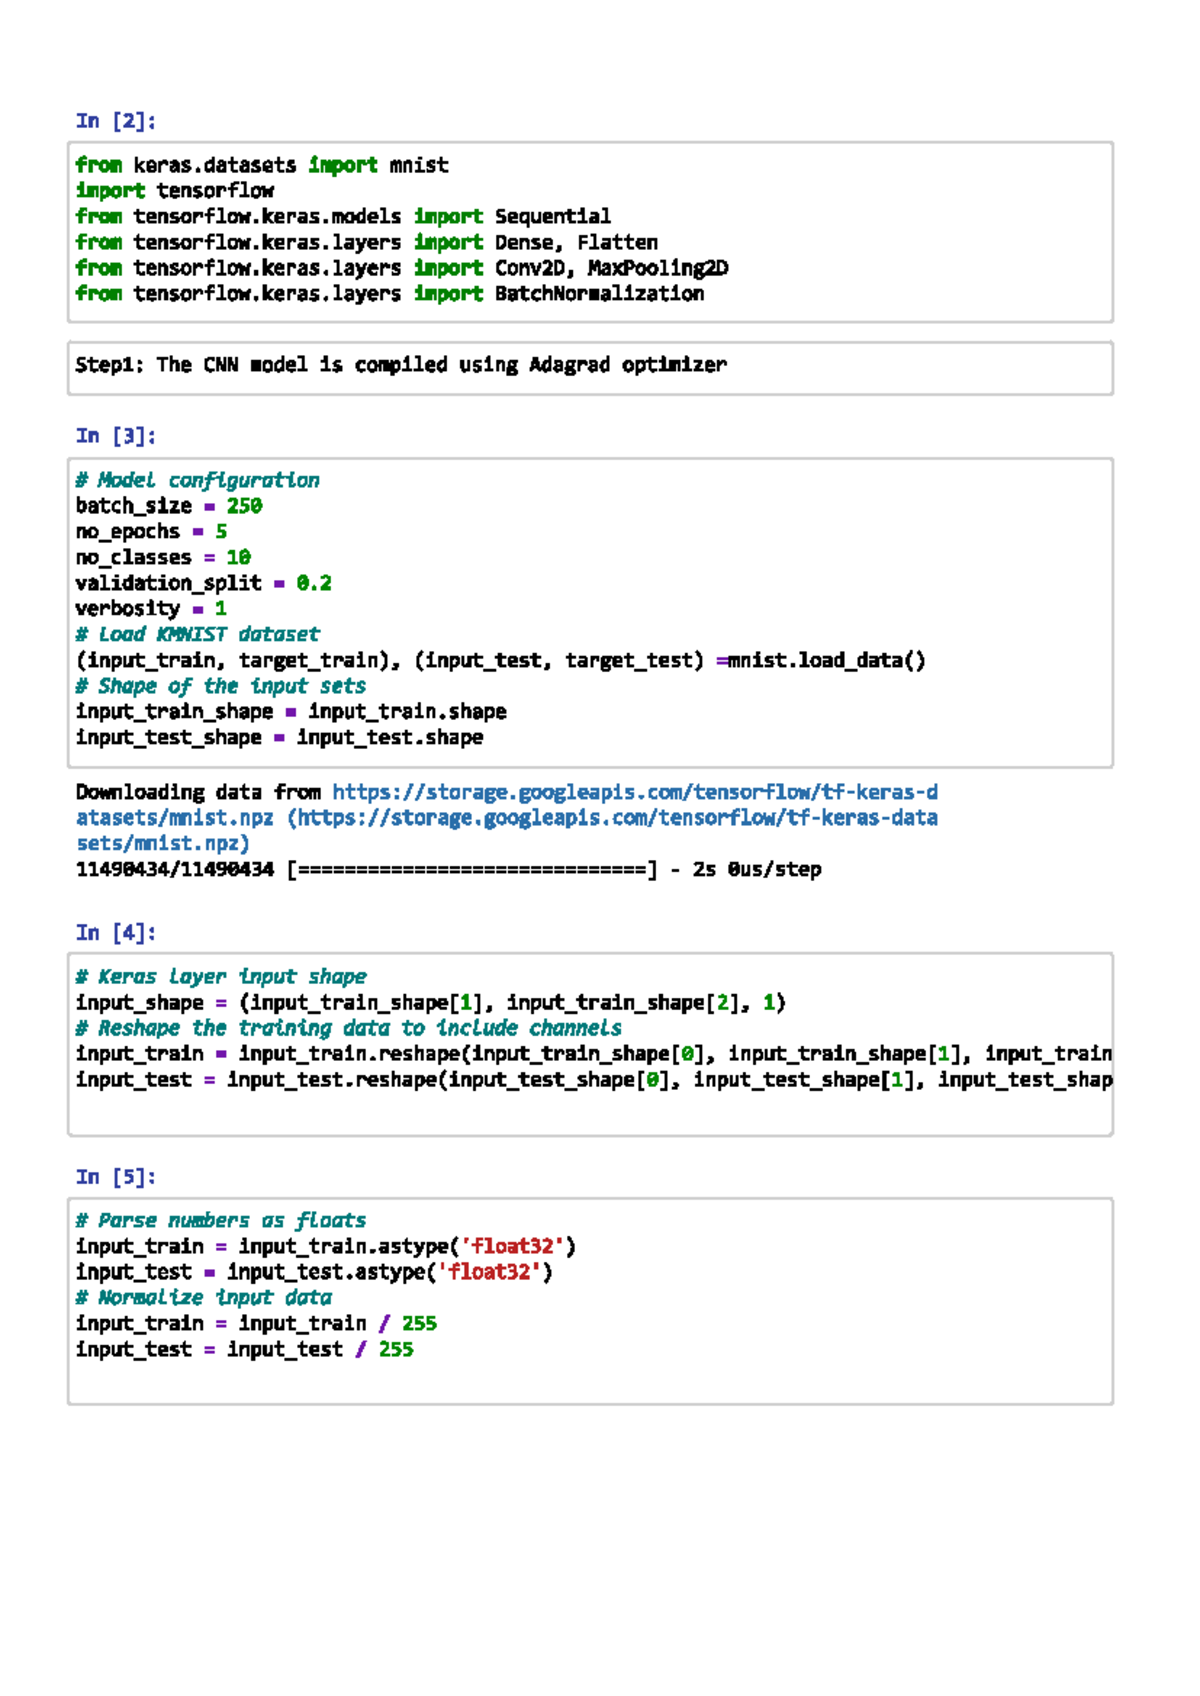The width and height of the screenshot is (1200, 1696).
Task: Click the validation_split value 0.2
Action: (x=313, y=583)
